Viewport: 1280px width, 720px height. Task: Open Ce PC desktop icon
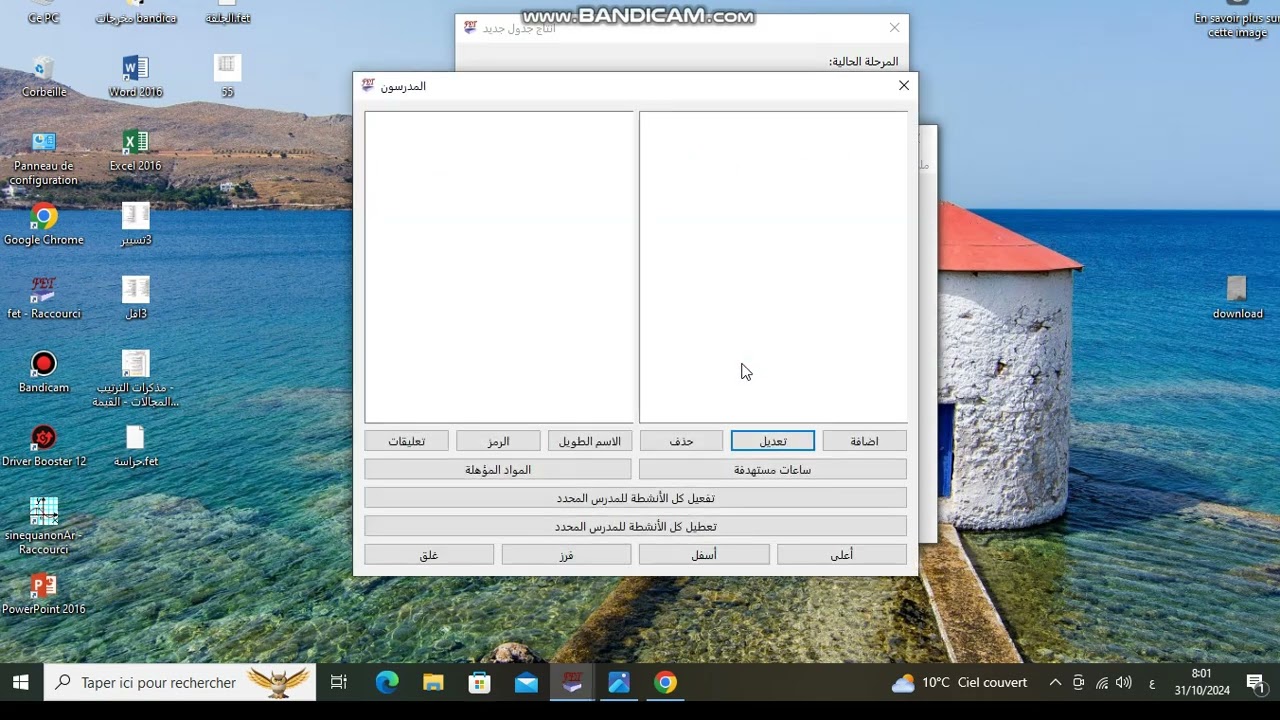coord(44,13)
